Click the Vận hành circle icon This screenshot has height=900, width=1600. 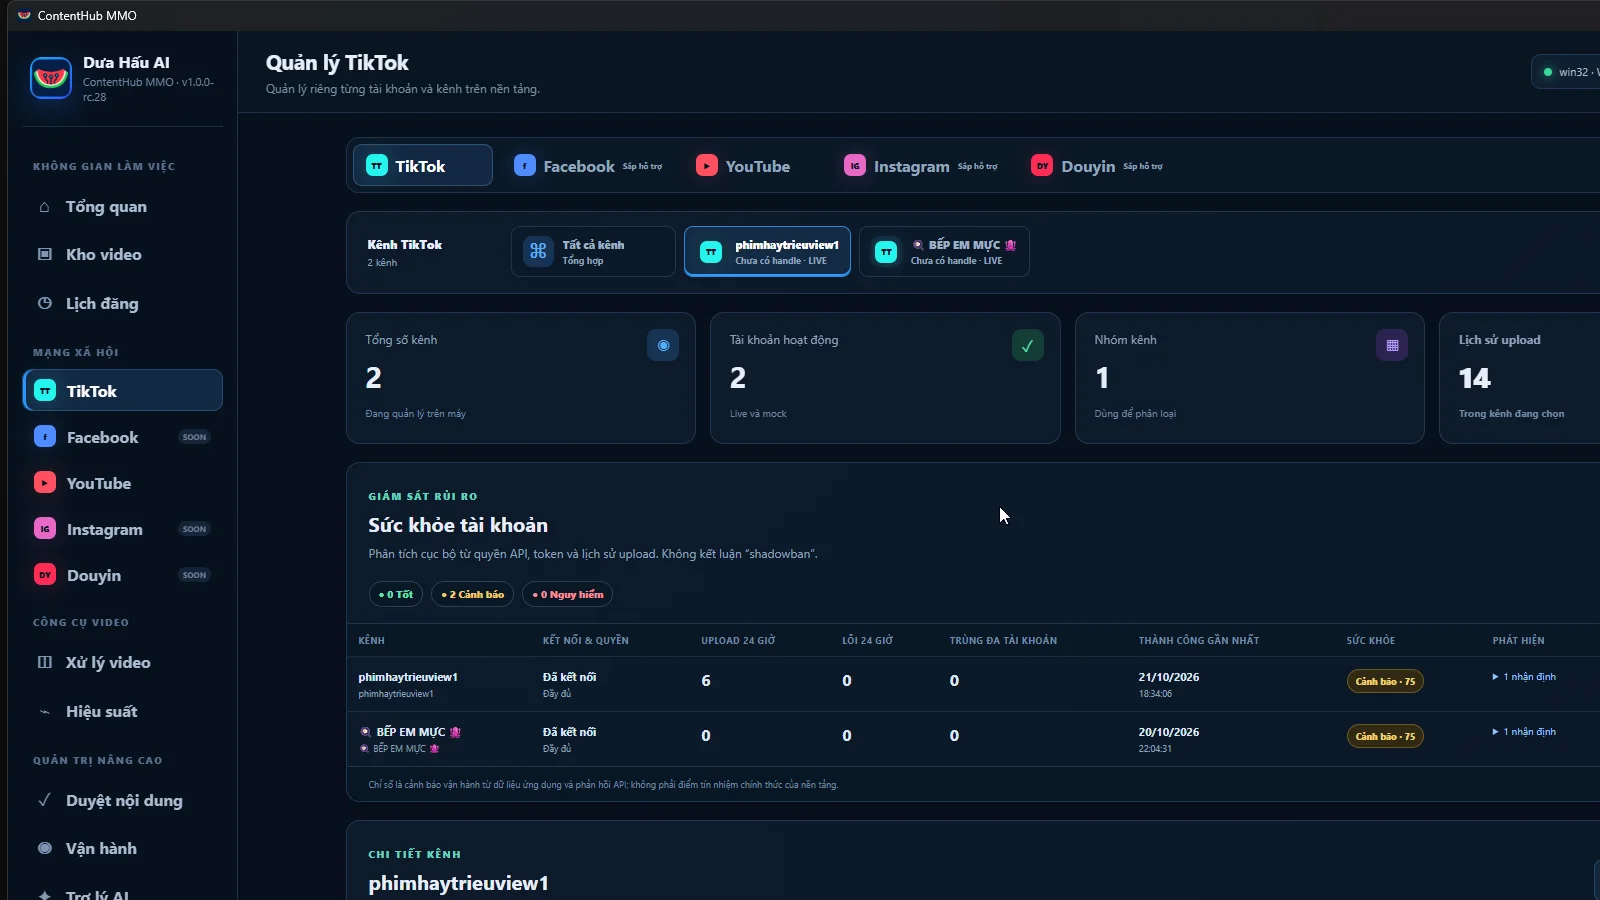tap(44, 848)
